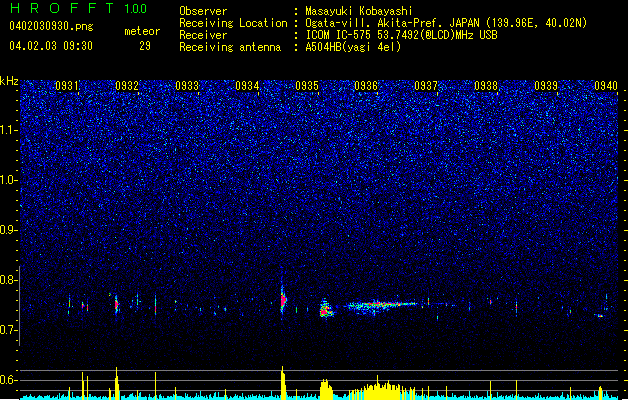Click the kHz axis unit label
629x400 pixels.
(9, 81)
